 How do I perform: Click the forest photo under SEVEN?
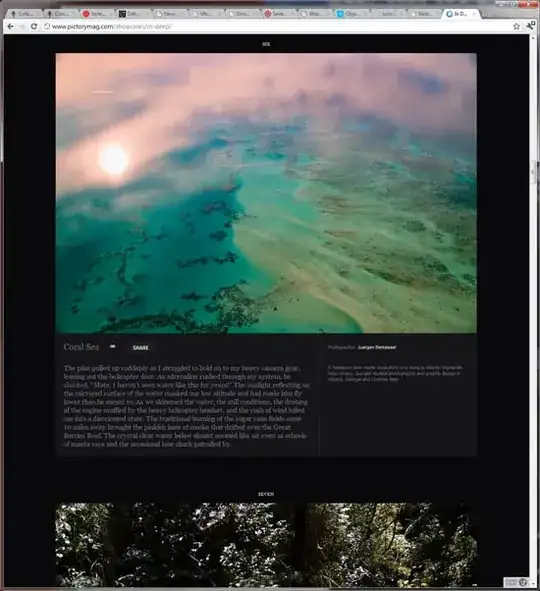266,545
